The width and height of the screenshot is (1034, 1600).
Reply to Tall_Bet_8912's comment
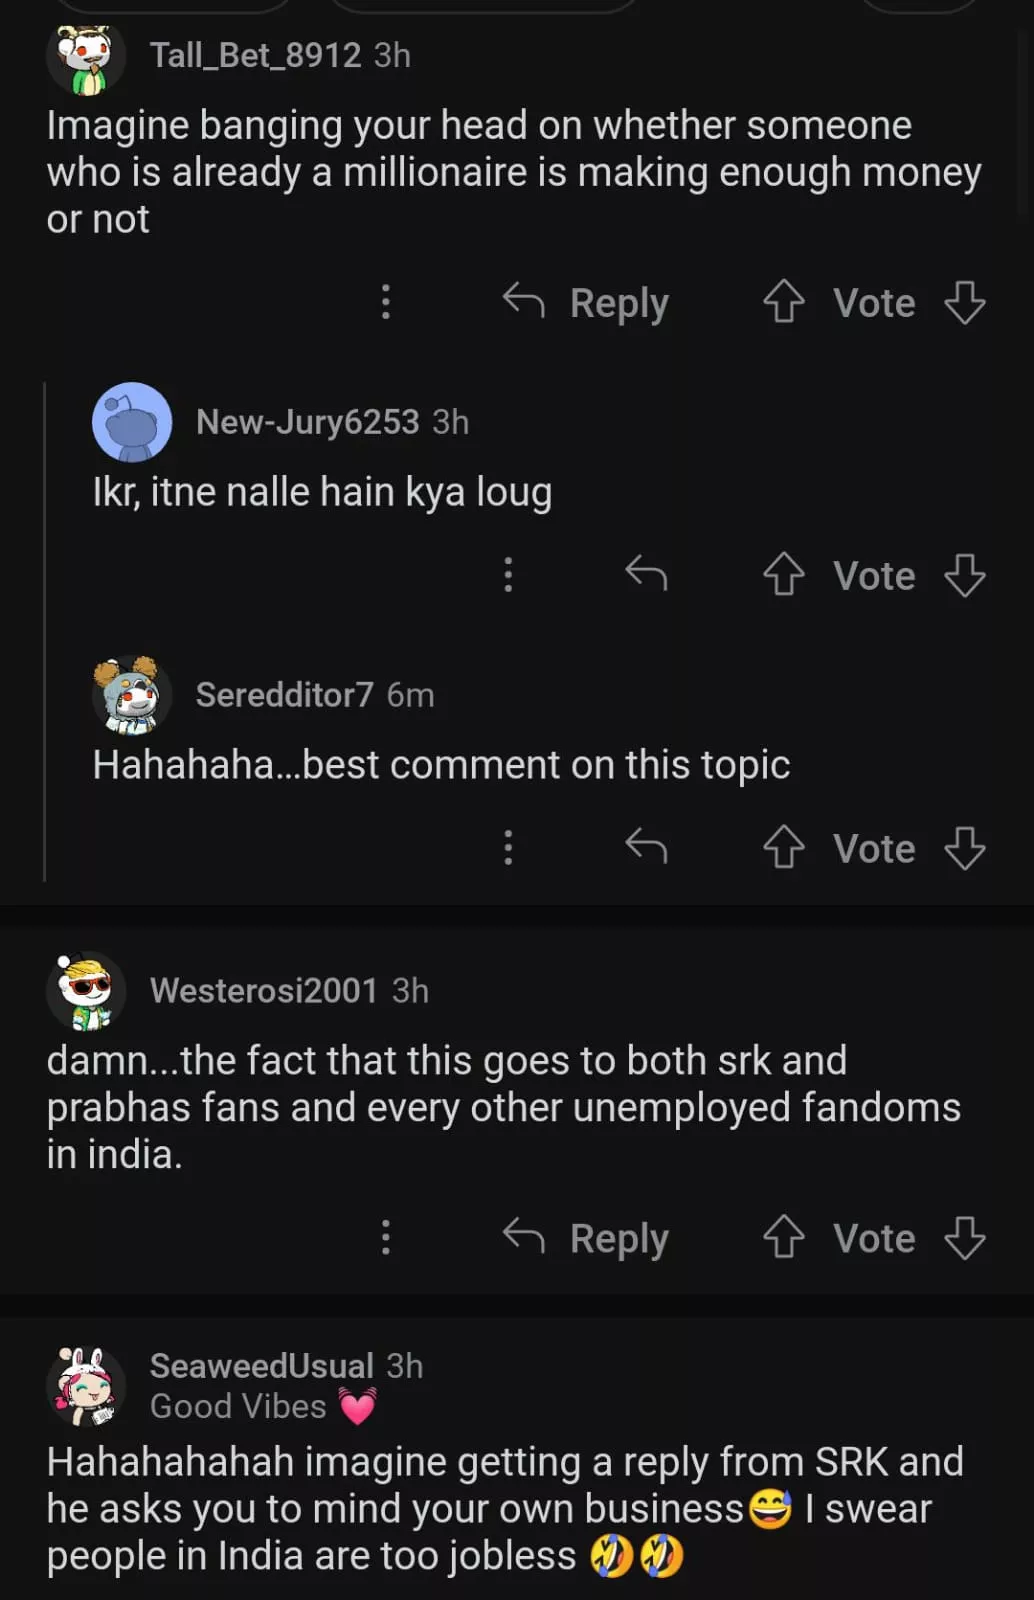click(587, 302)
